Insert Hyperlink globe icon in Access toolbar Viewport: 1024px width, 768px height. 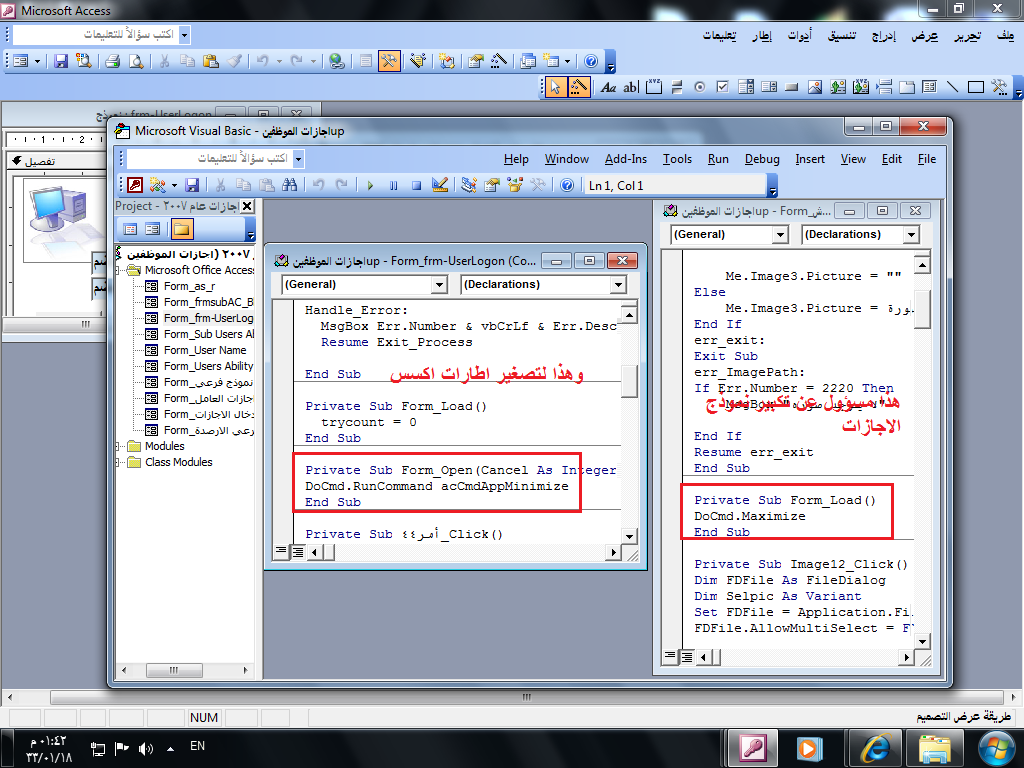336,61
